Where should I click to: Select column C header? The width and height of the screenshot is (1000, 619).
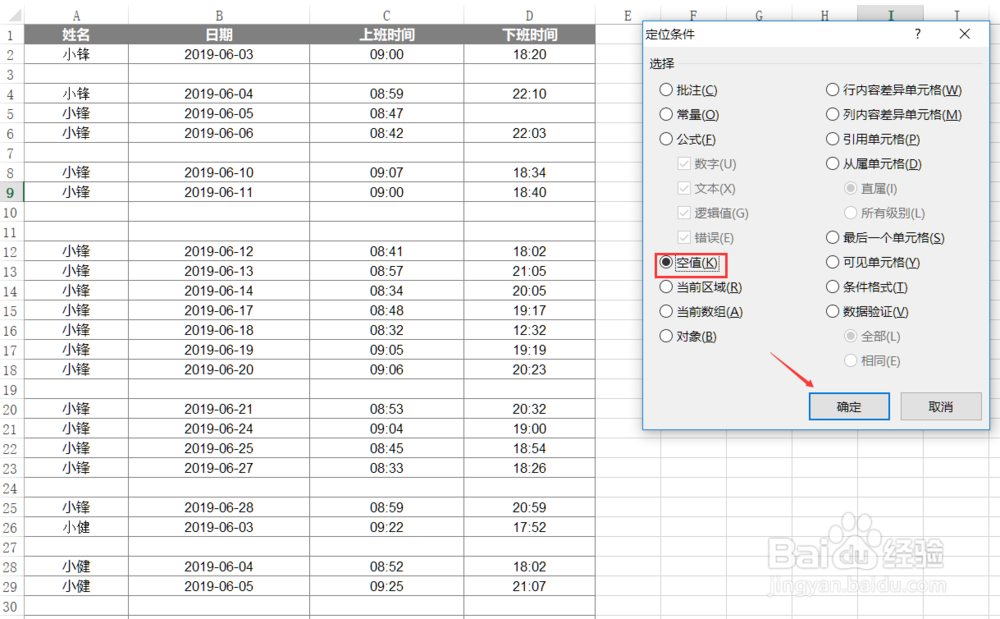386,15
